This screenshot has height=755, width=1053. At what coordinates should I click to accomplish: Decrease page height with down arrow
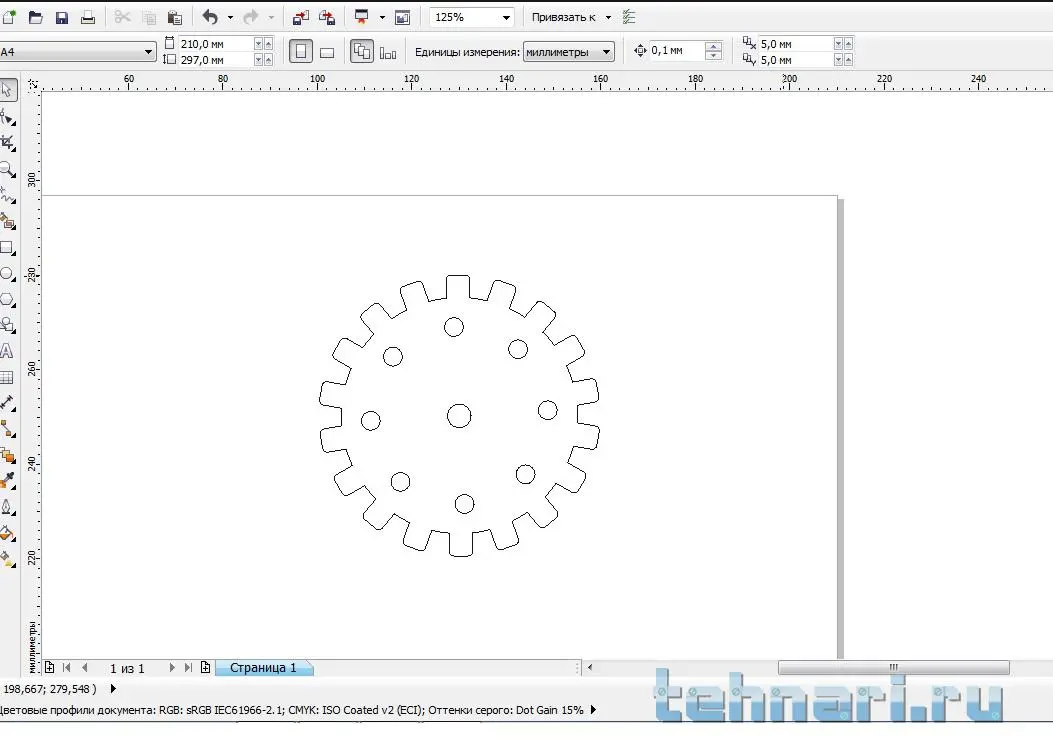258,60
